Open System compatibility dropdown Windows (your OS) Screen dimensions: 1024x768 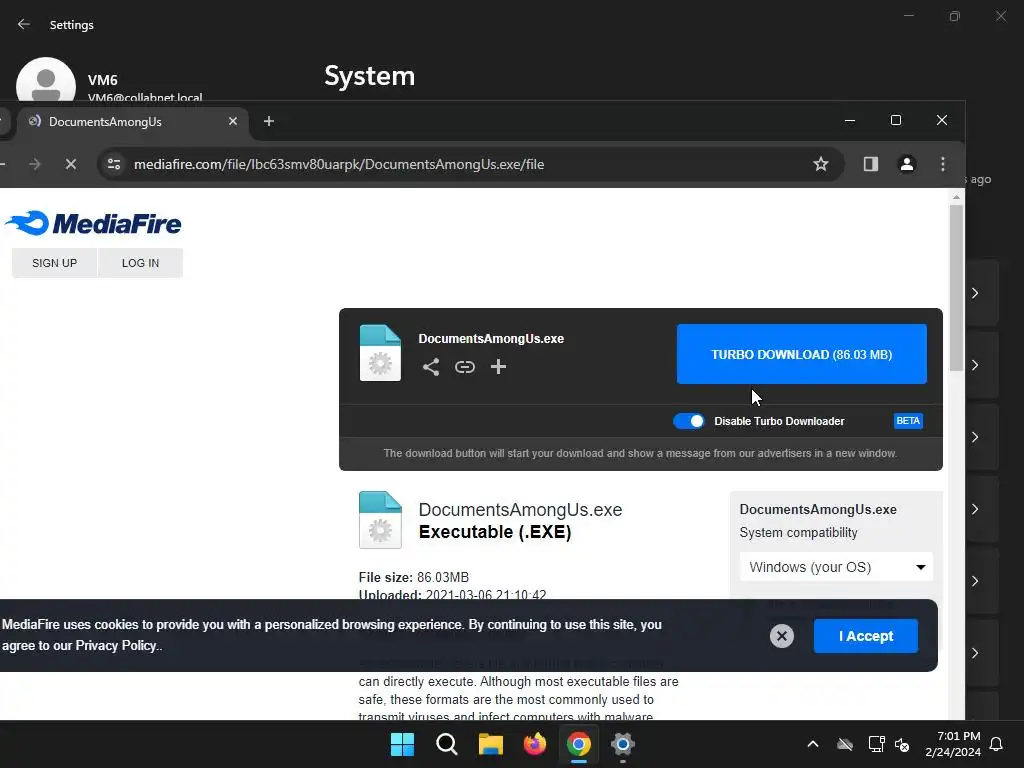(x=837, y=567)
